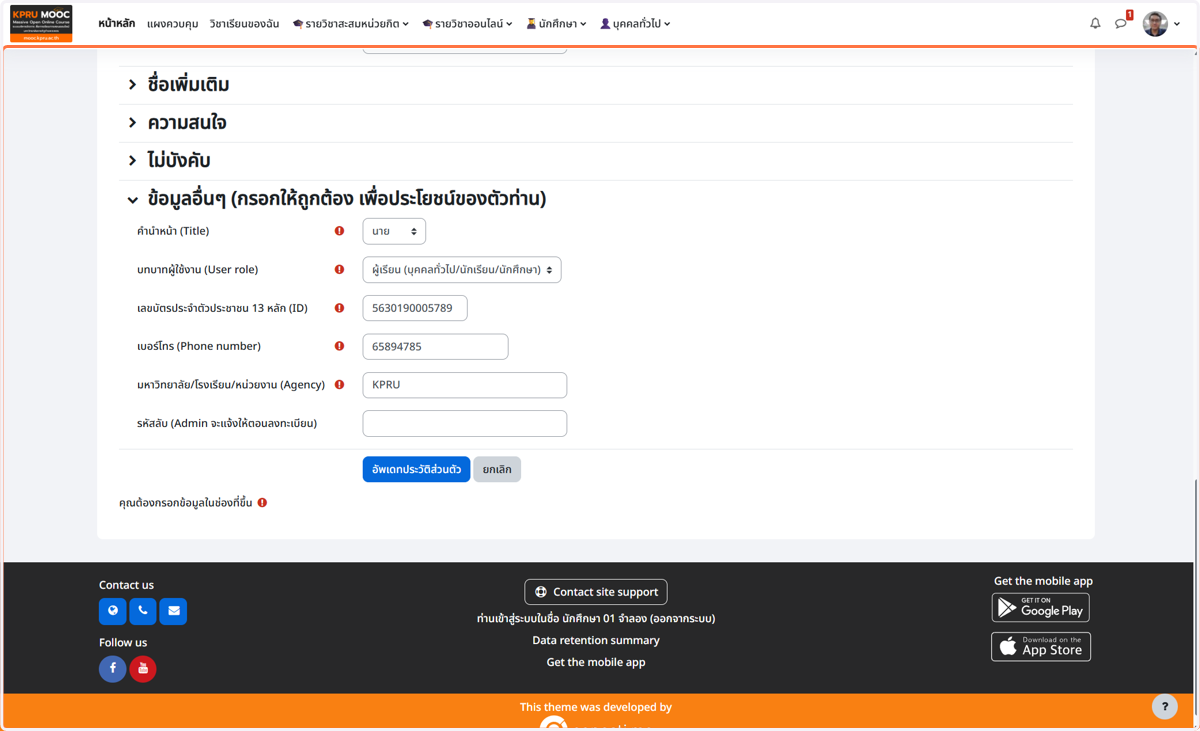Image resolution: width=1200 pixels, height=731 pixels.
Task: Click the empty รหัสลับ input field
Action: pyautogui.click(x=465, y=423)
